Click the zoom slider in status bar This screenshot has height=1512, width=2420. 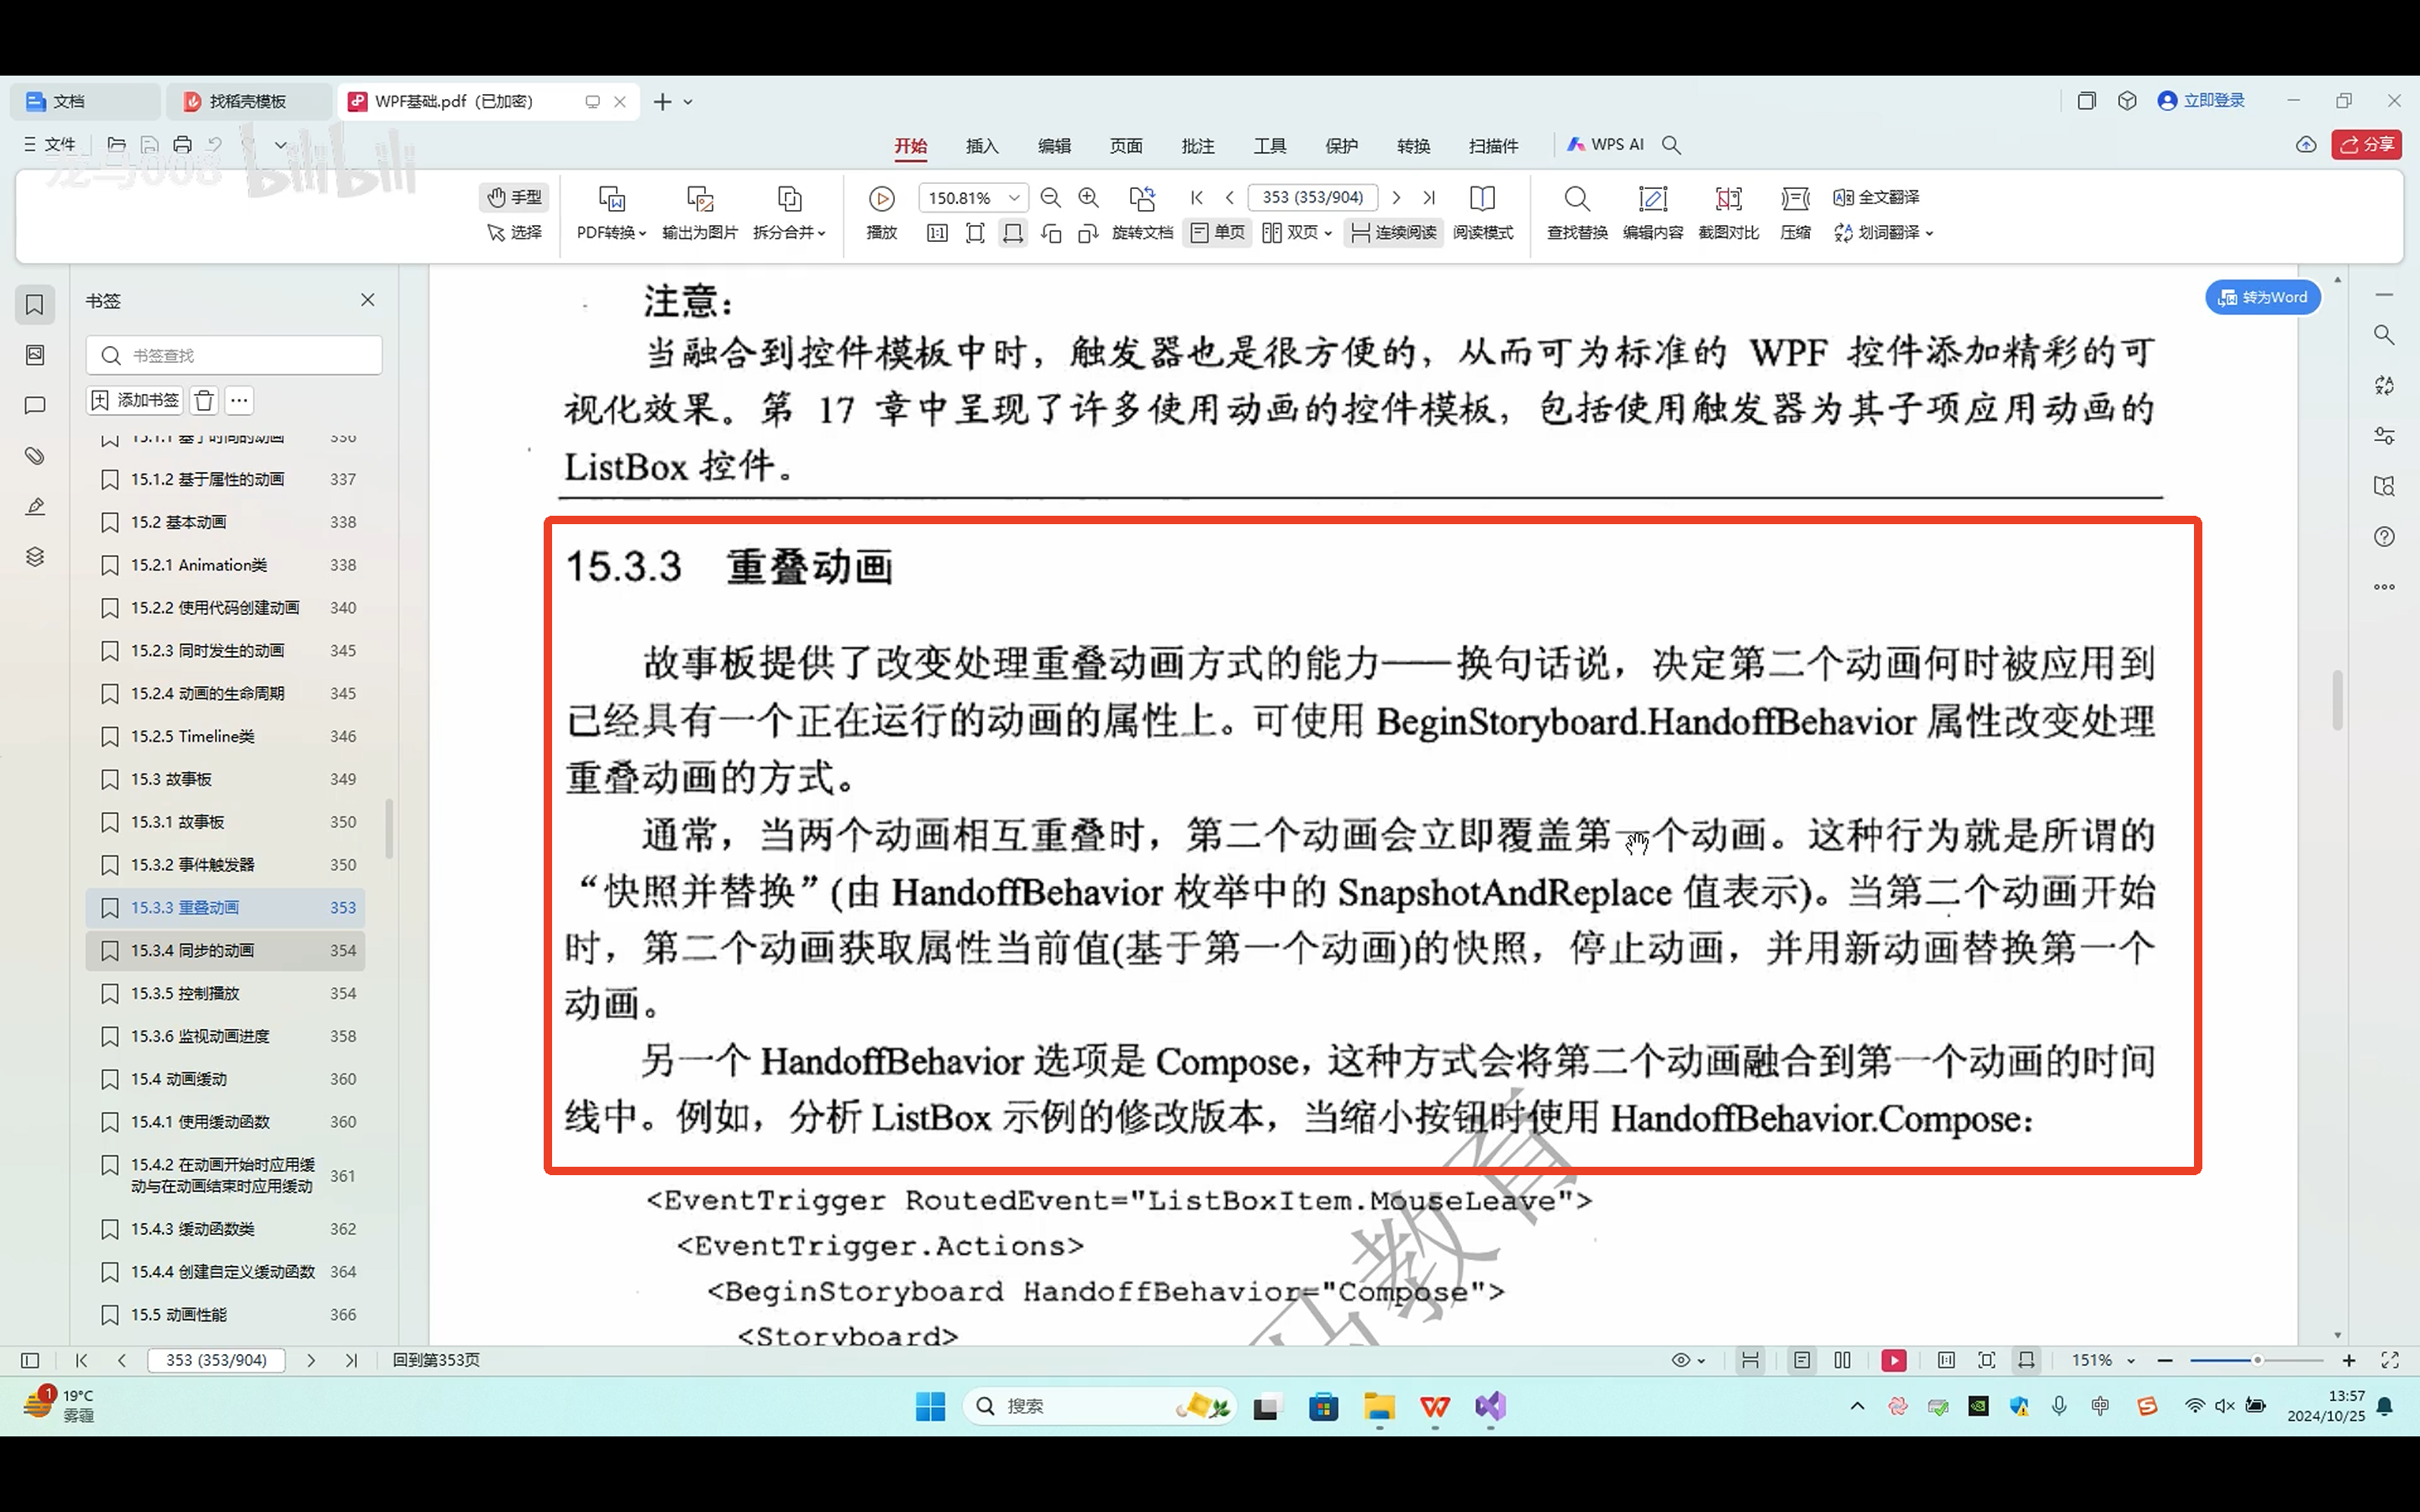click(2256, 1360)
